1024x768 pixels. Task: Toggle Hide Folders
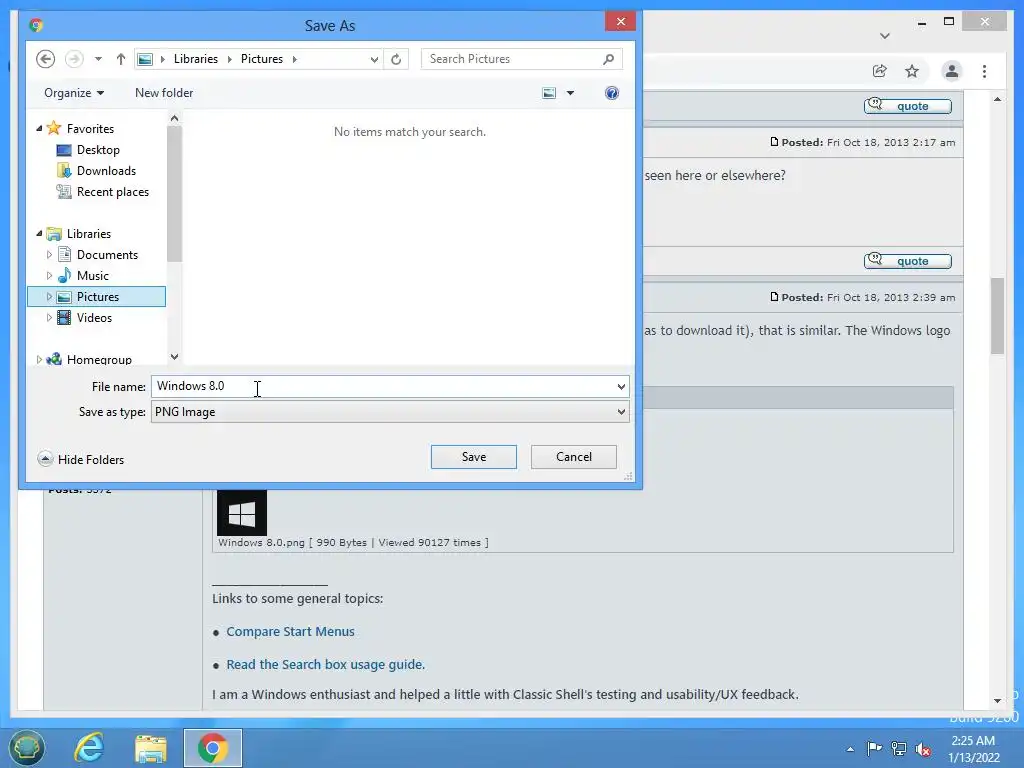[x=80, y=460]
